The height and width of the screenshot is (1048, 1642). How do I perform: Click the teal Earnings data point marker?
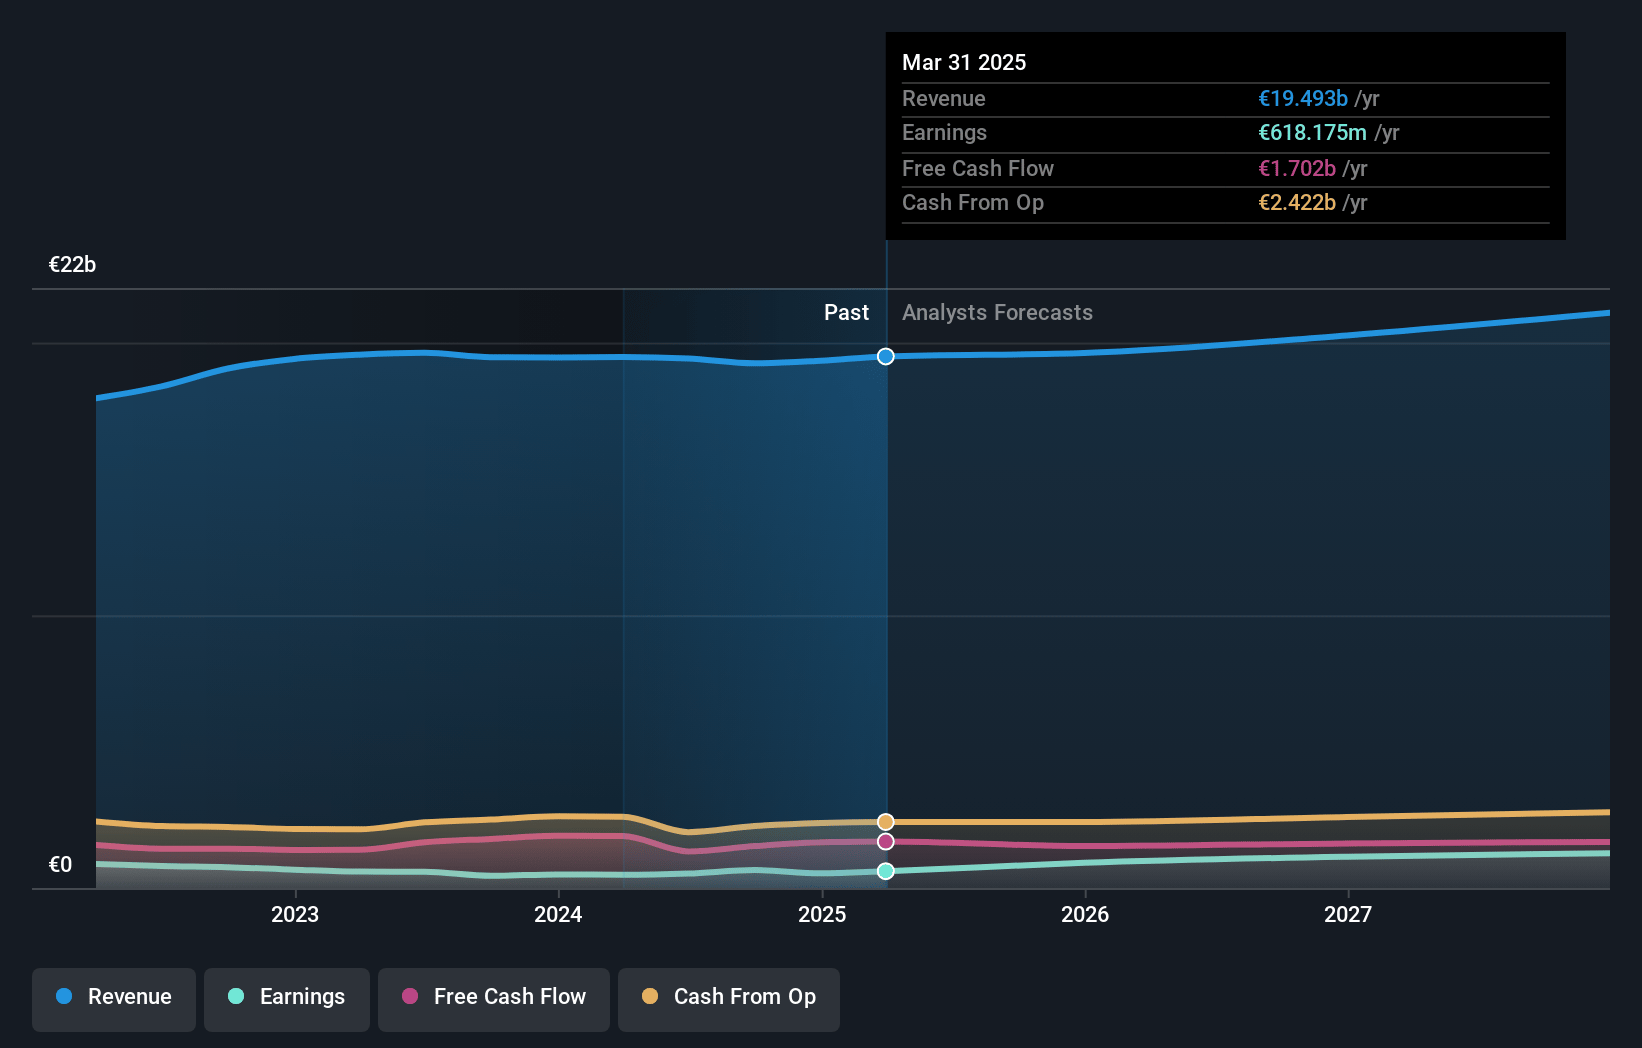pos(886,871)
